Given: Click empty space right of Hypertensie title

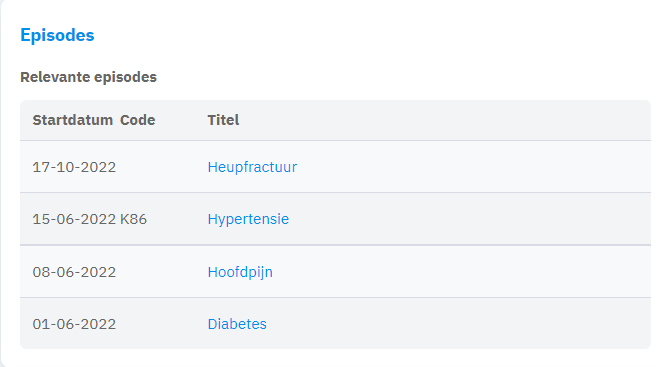Looking at the screenshot, I should click(469, 219).
